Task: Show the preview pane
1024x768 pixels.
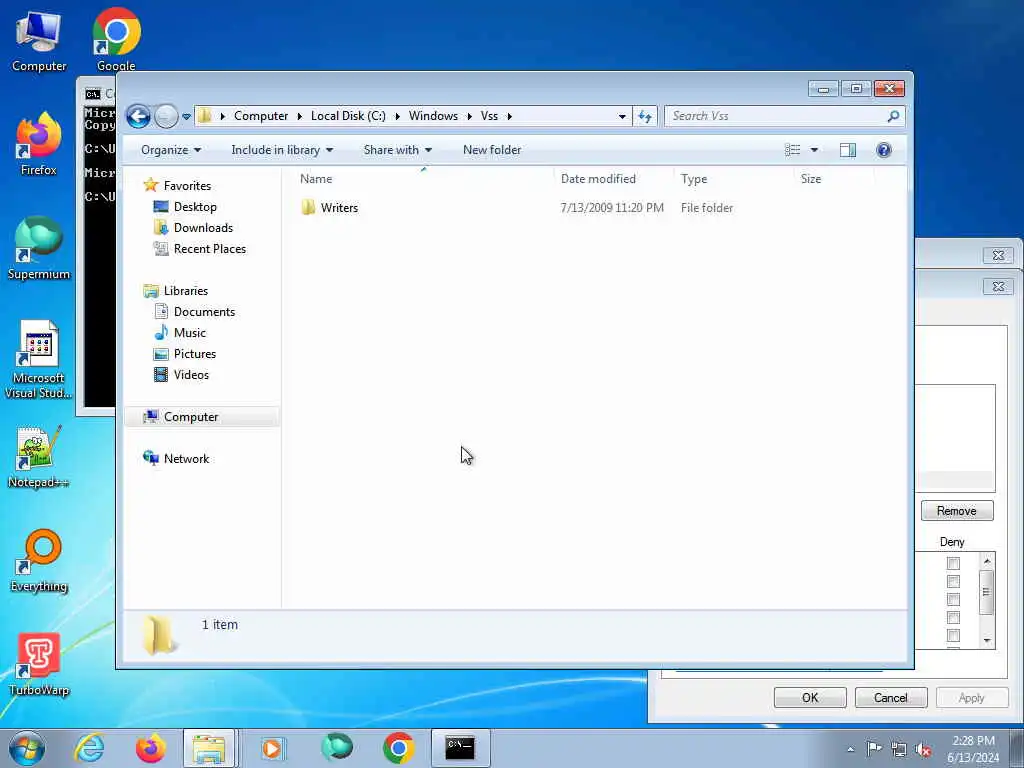Action: pyautogui.click(x=848, y=150)
